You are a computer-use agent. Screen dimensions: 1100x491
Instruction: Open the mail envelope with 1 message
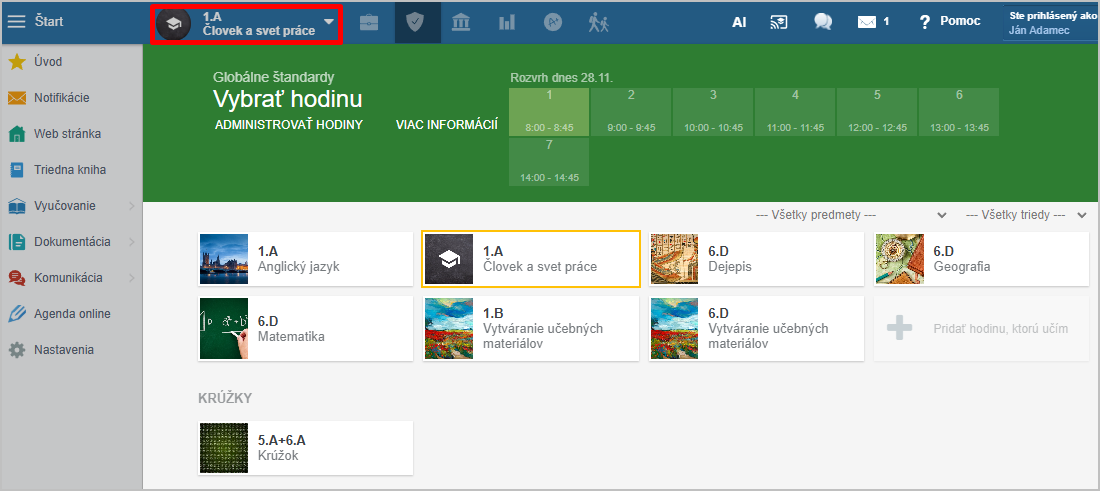point(873,22)
